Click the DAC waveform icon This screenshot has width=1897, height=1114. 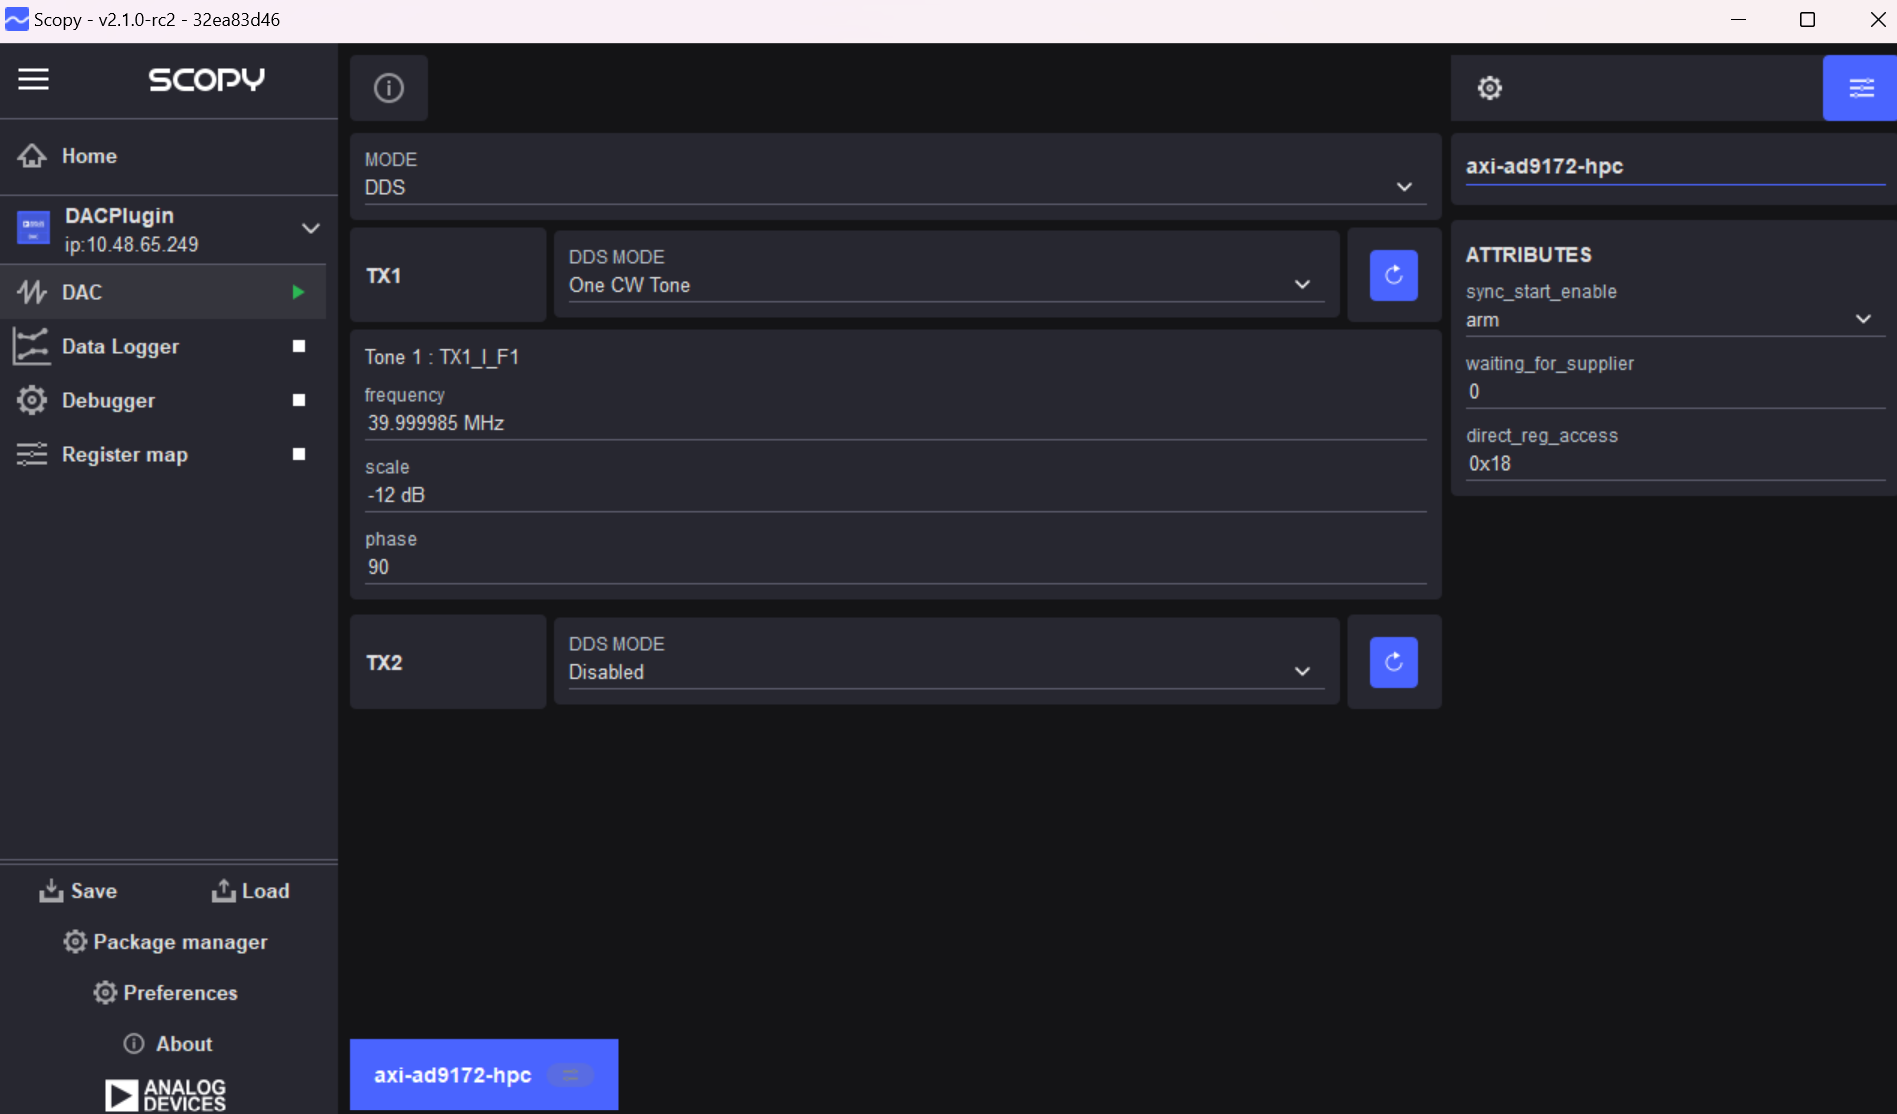pos(32,292)
